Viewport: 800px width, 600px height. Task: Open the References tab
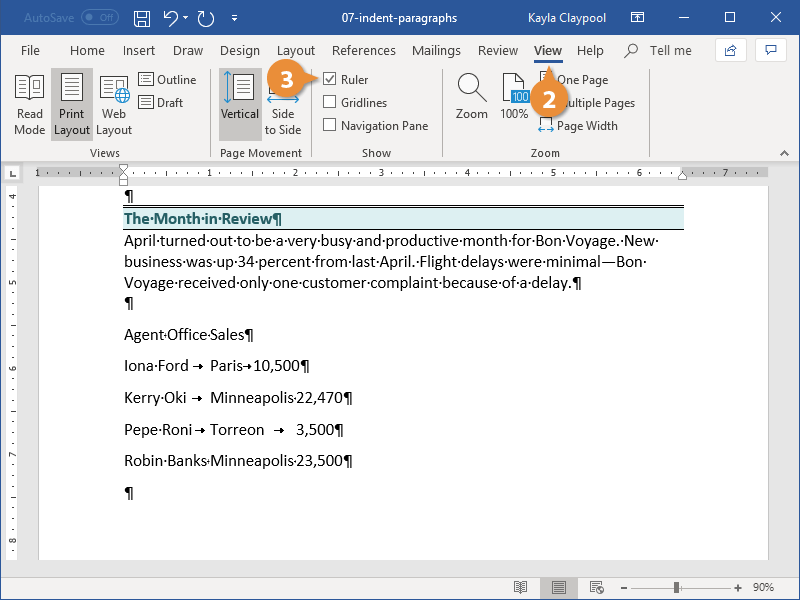tap(363, 51)
